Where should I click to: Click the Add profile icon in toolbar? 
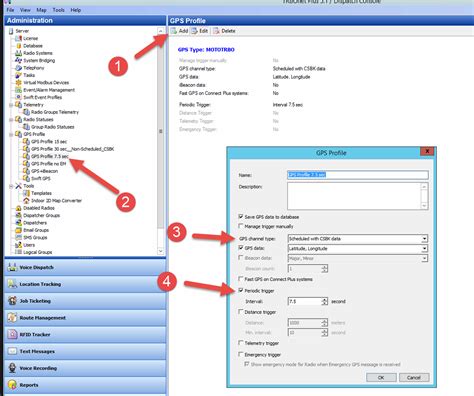[x=174, y=31]
